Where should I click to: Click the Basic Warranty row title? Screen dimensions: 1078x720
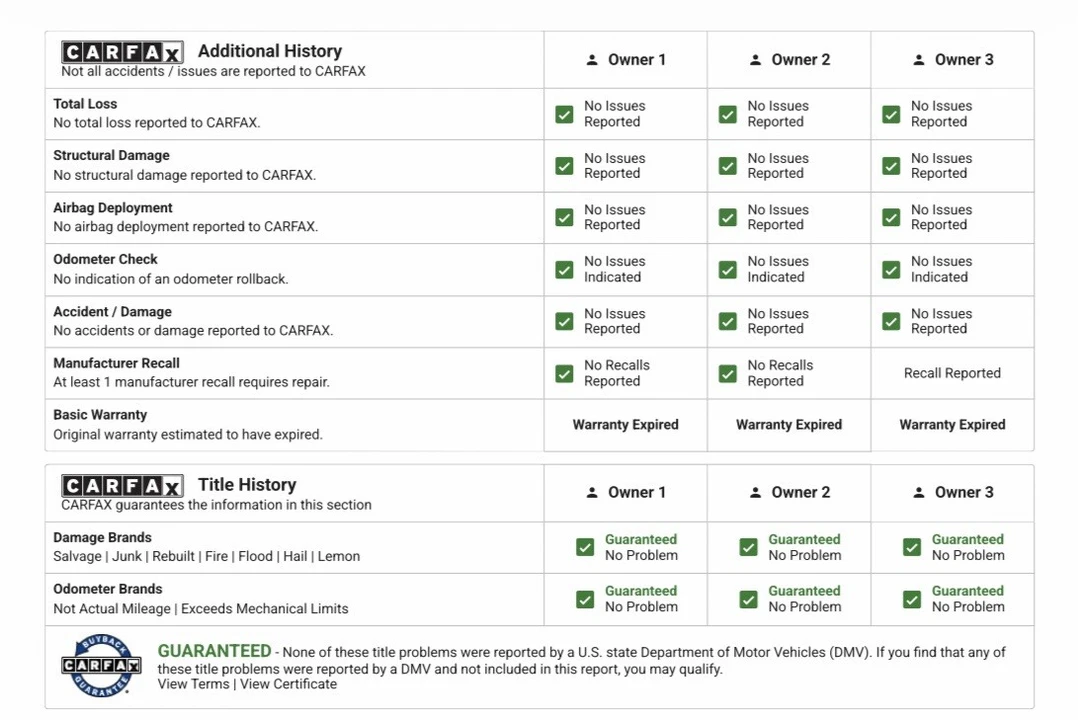click(100, 415)
